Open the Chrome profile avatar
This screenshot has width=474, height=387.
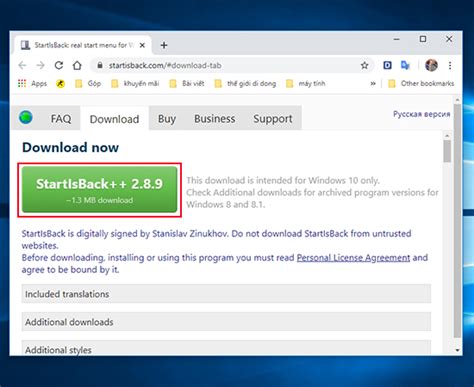click(x=431, y=65)
